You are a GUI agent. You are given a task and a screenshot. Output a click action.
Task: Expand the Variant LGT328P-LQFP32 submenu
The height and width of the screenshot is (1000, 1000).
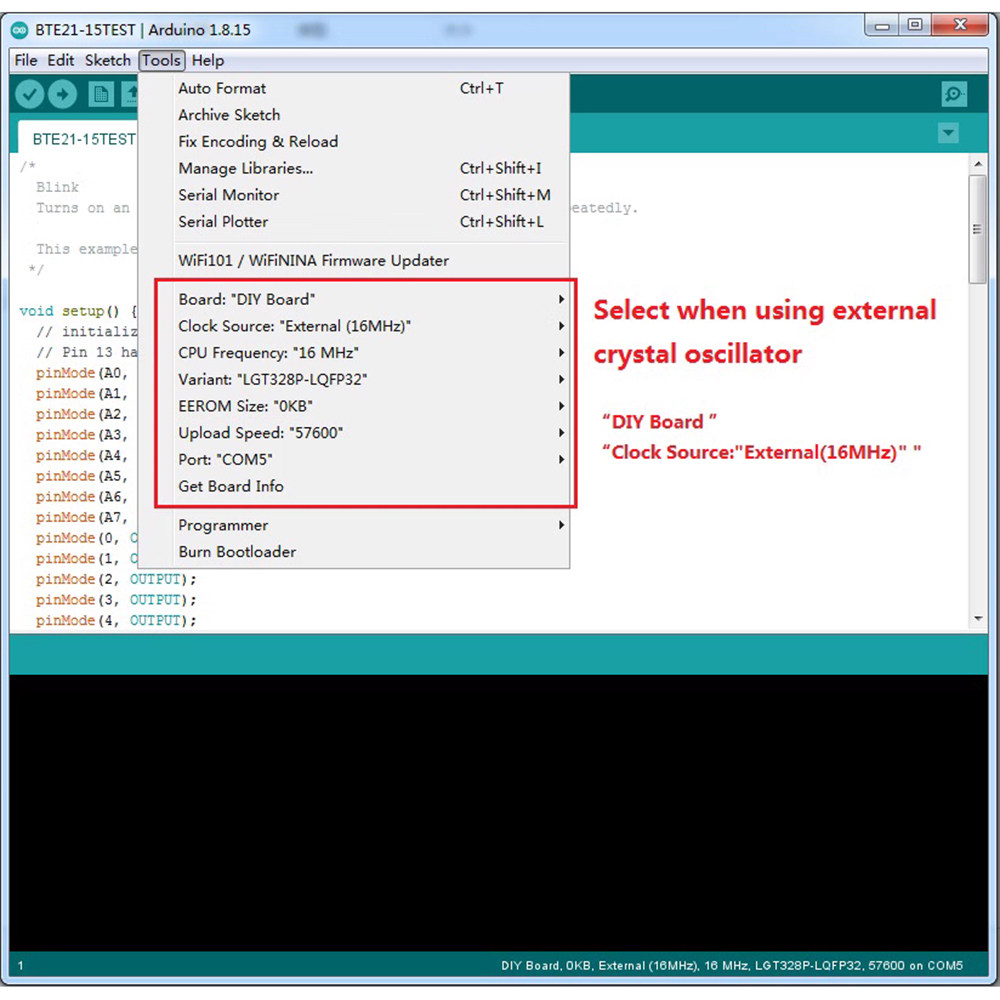point(354,380)
